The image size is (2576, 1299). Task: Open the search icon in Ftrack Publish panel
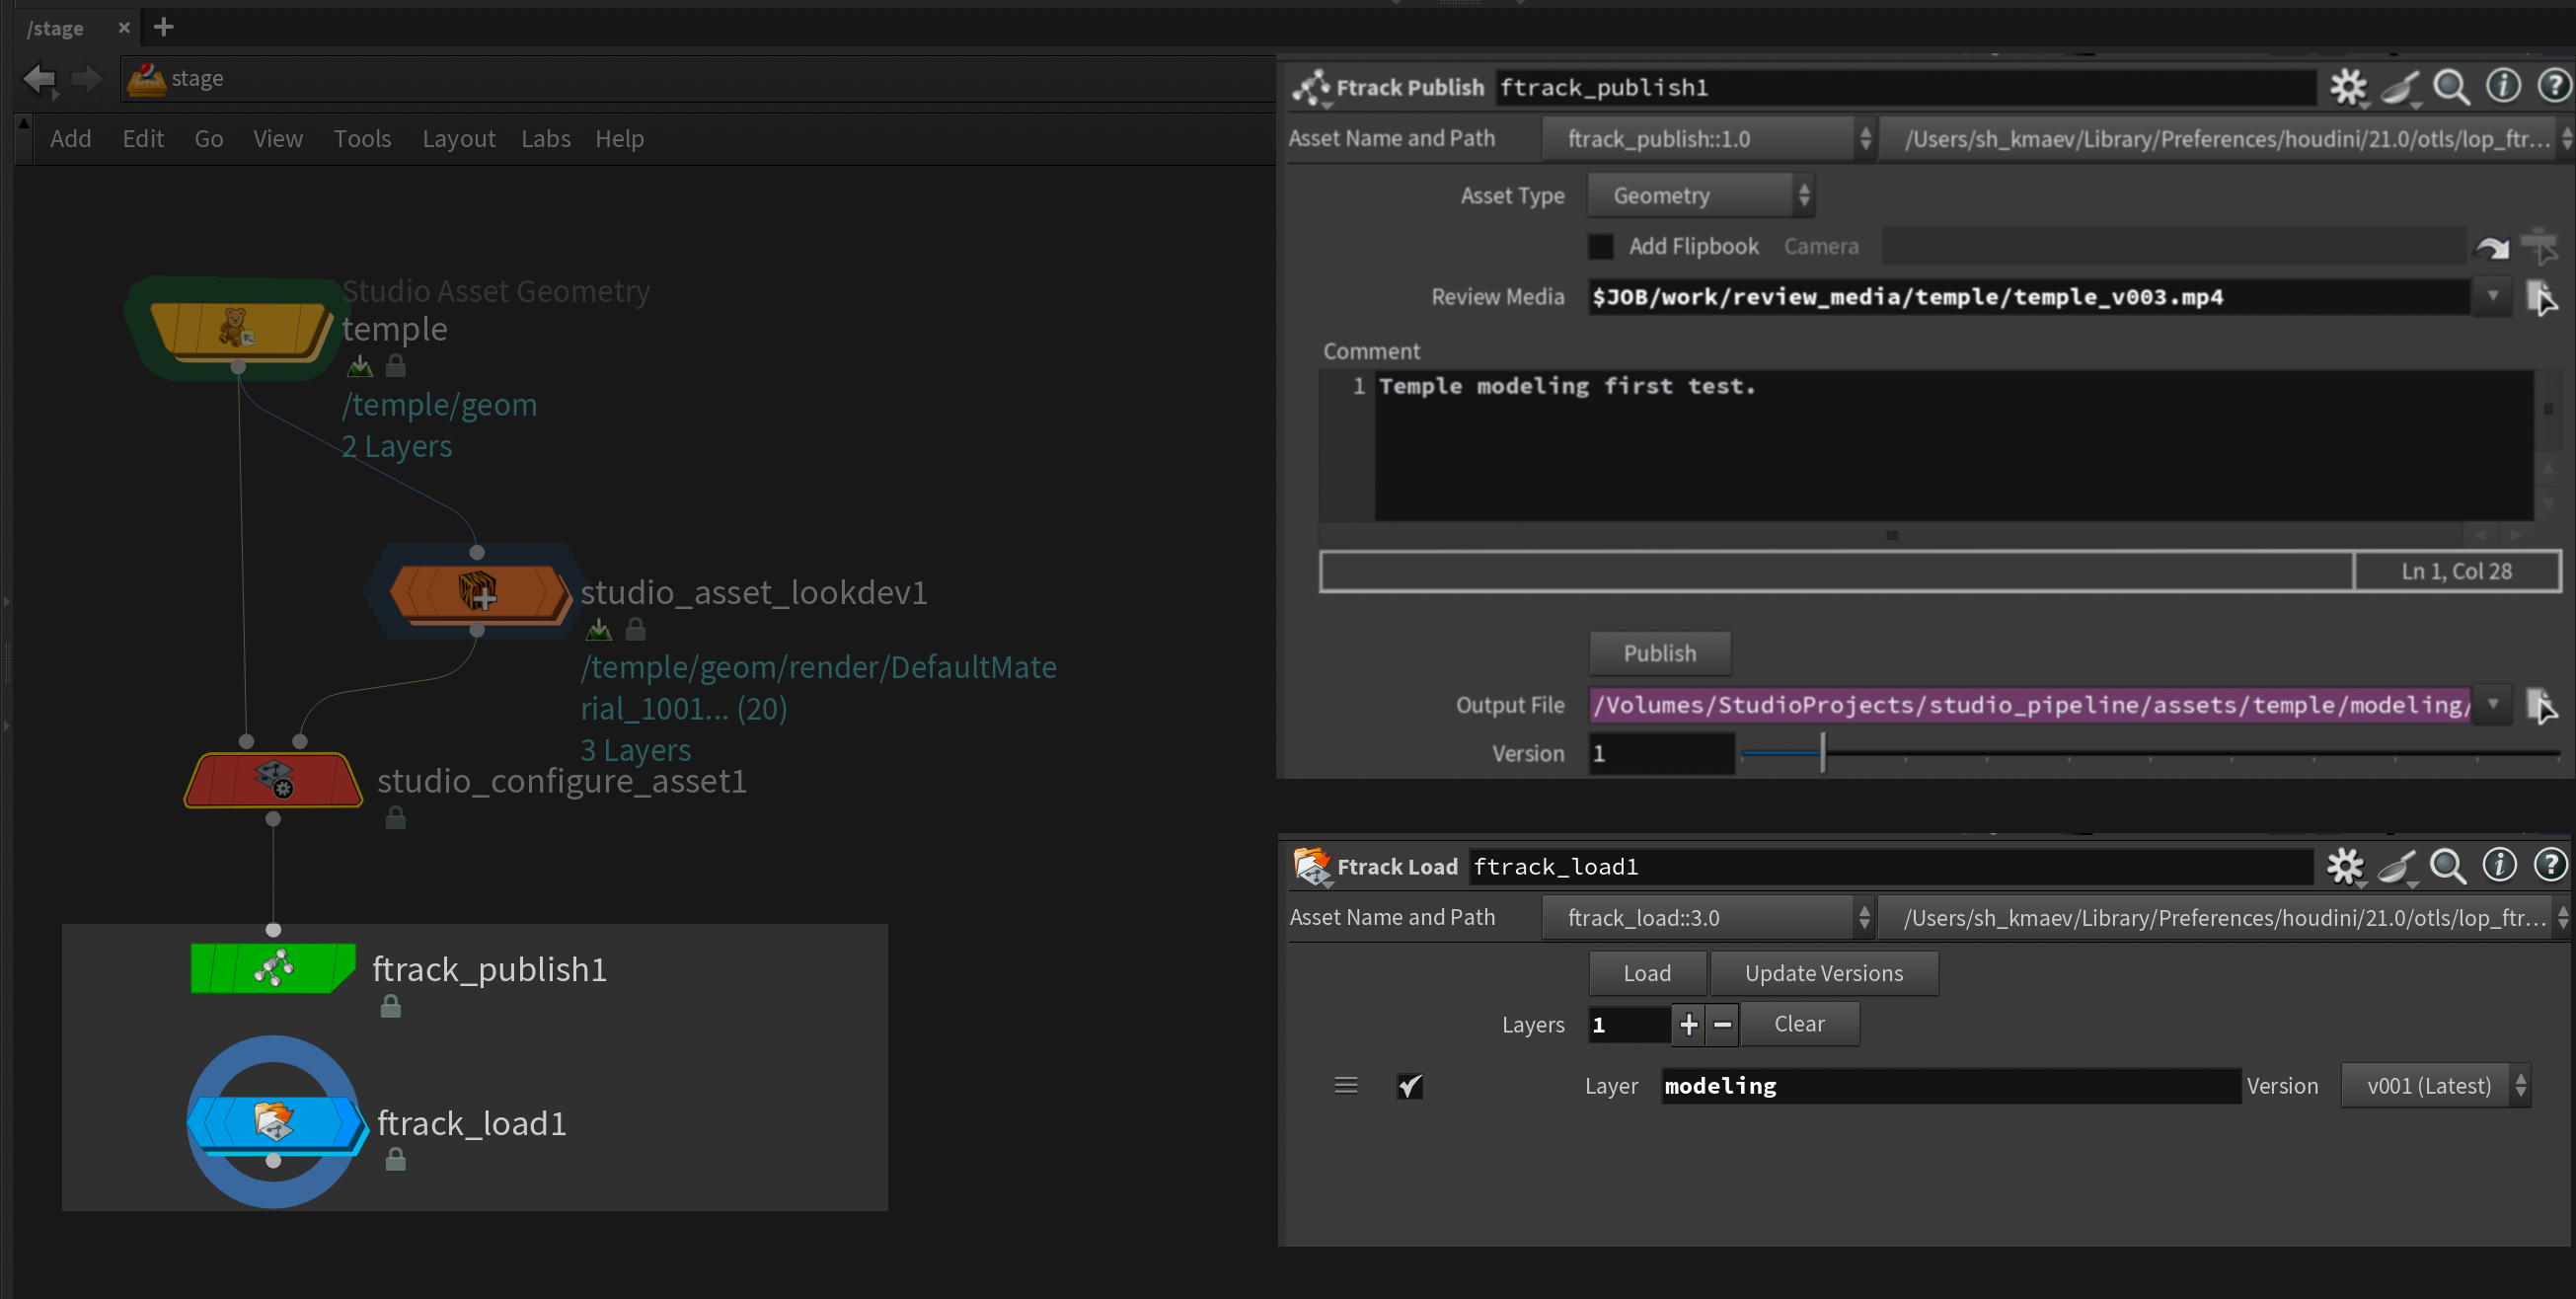click(2451, 87)
